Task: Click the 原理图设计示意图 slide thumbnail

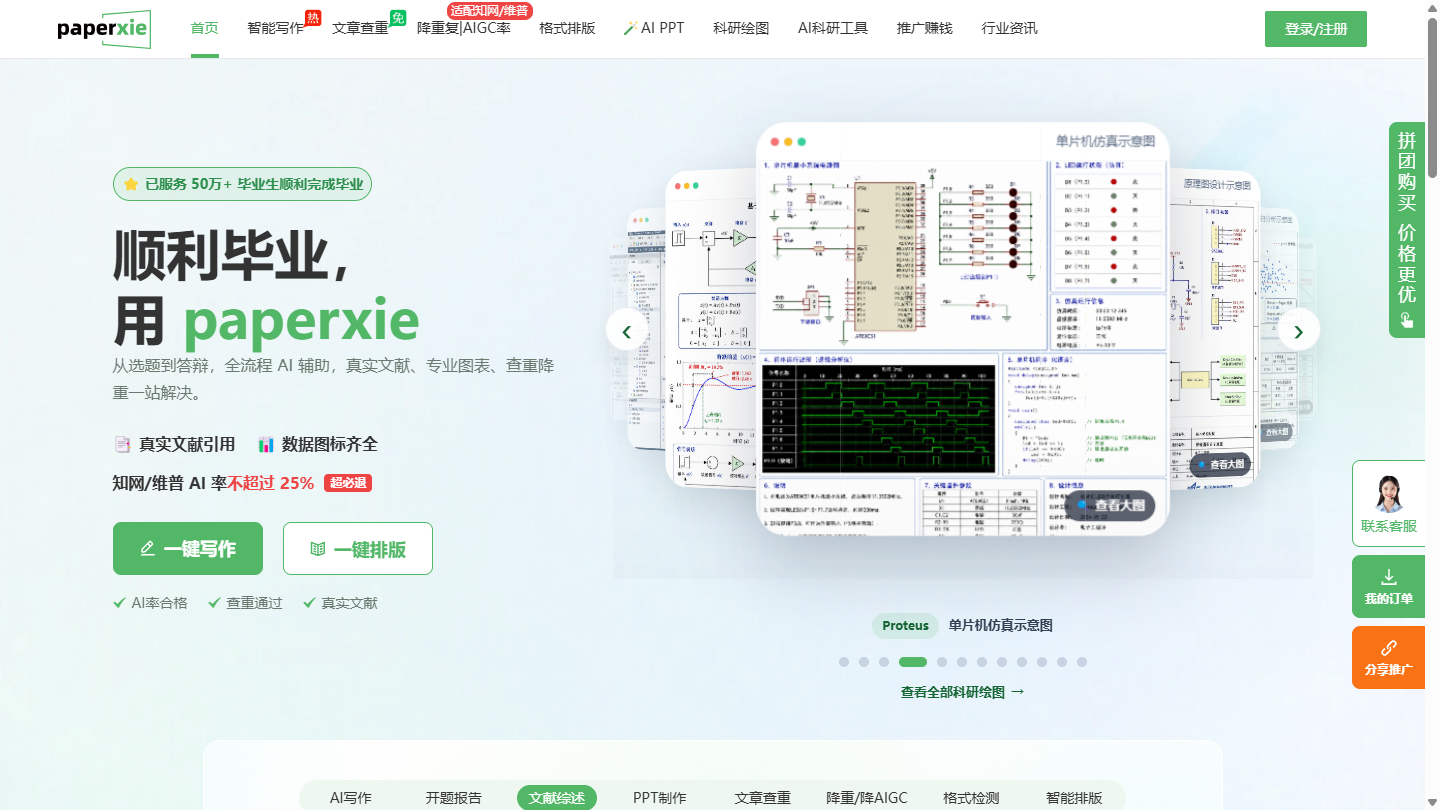Action: click(x=1215, y=330)
